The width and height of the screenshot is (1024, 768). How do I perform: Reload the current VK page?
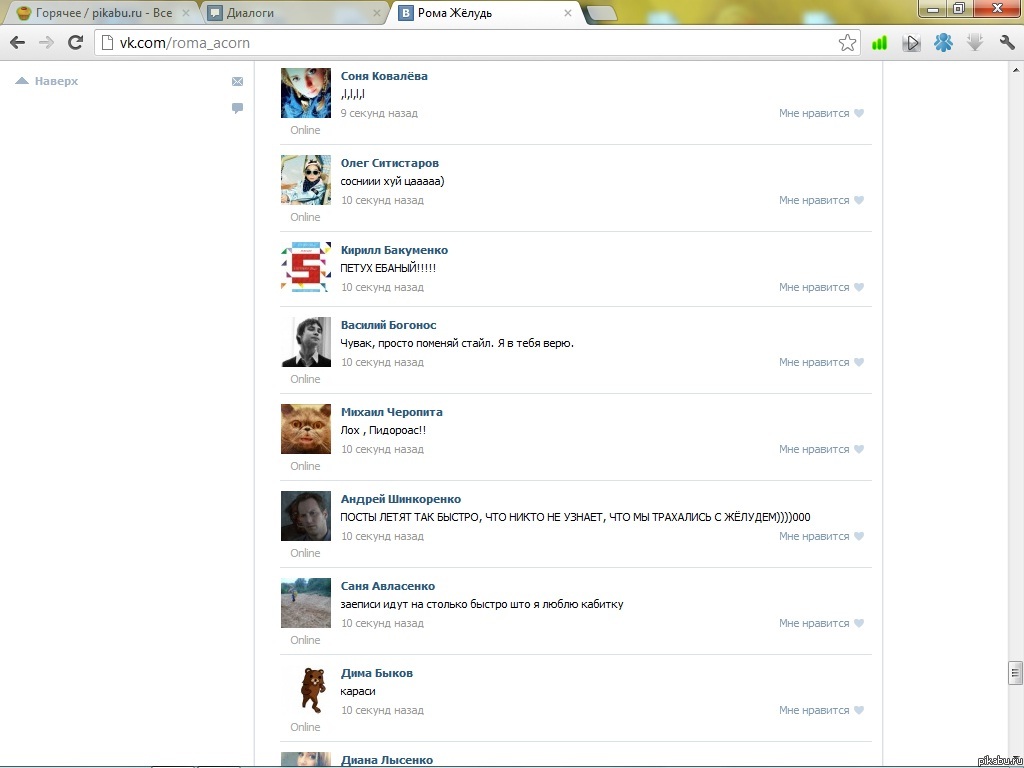point(75,43)
